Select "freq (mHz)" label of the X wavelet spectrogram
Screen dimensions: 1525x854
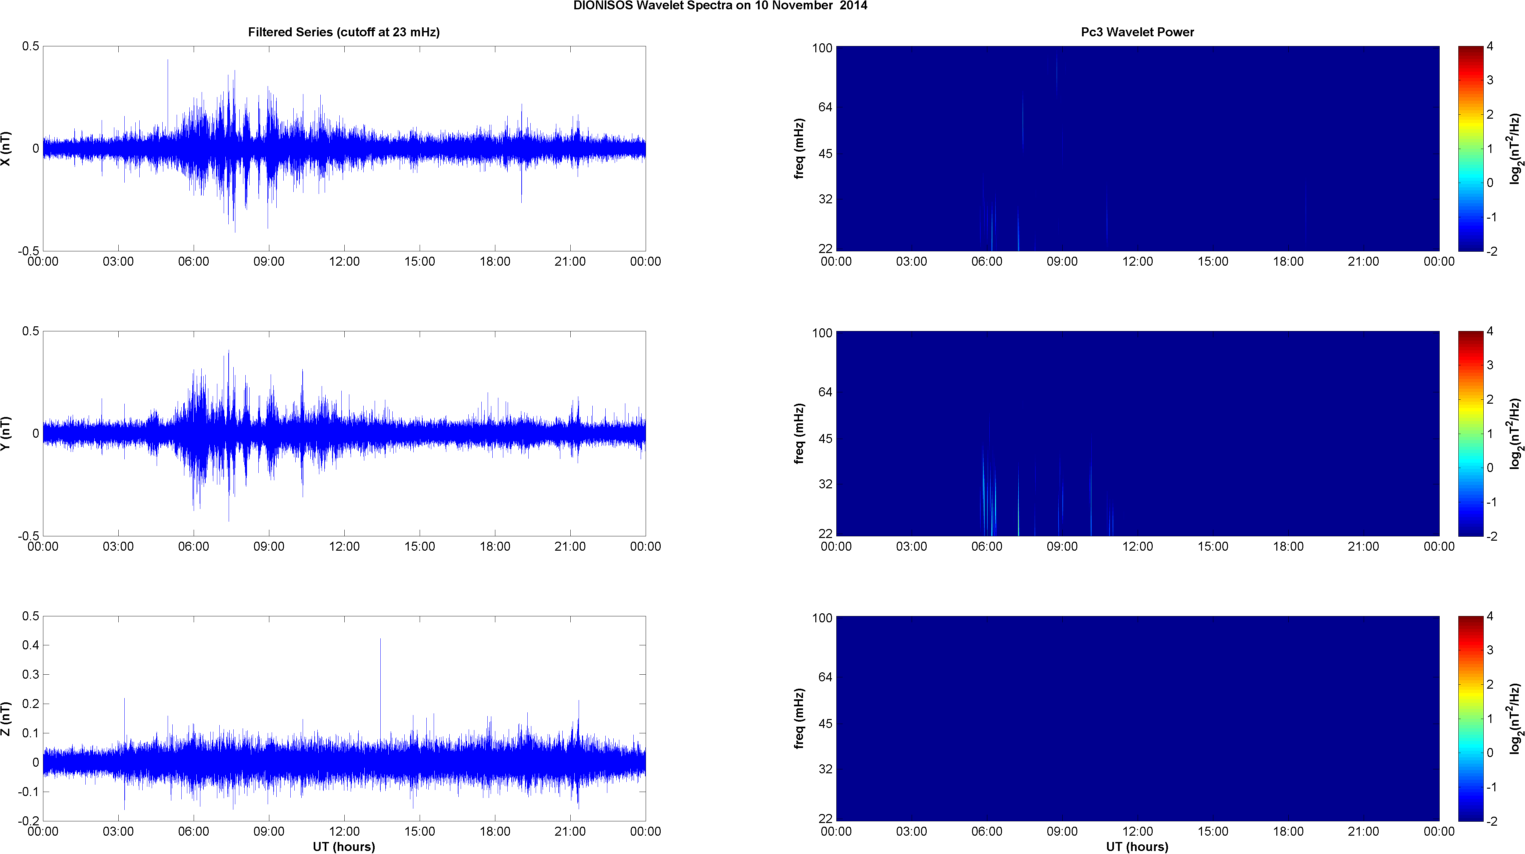pos(800,149)
